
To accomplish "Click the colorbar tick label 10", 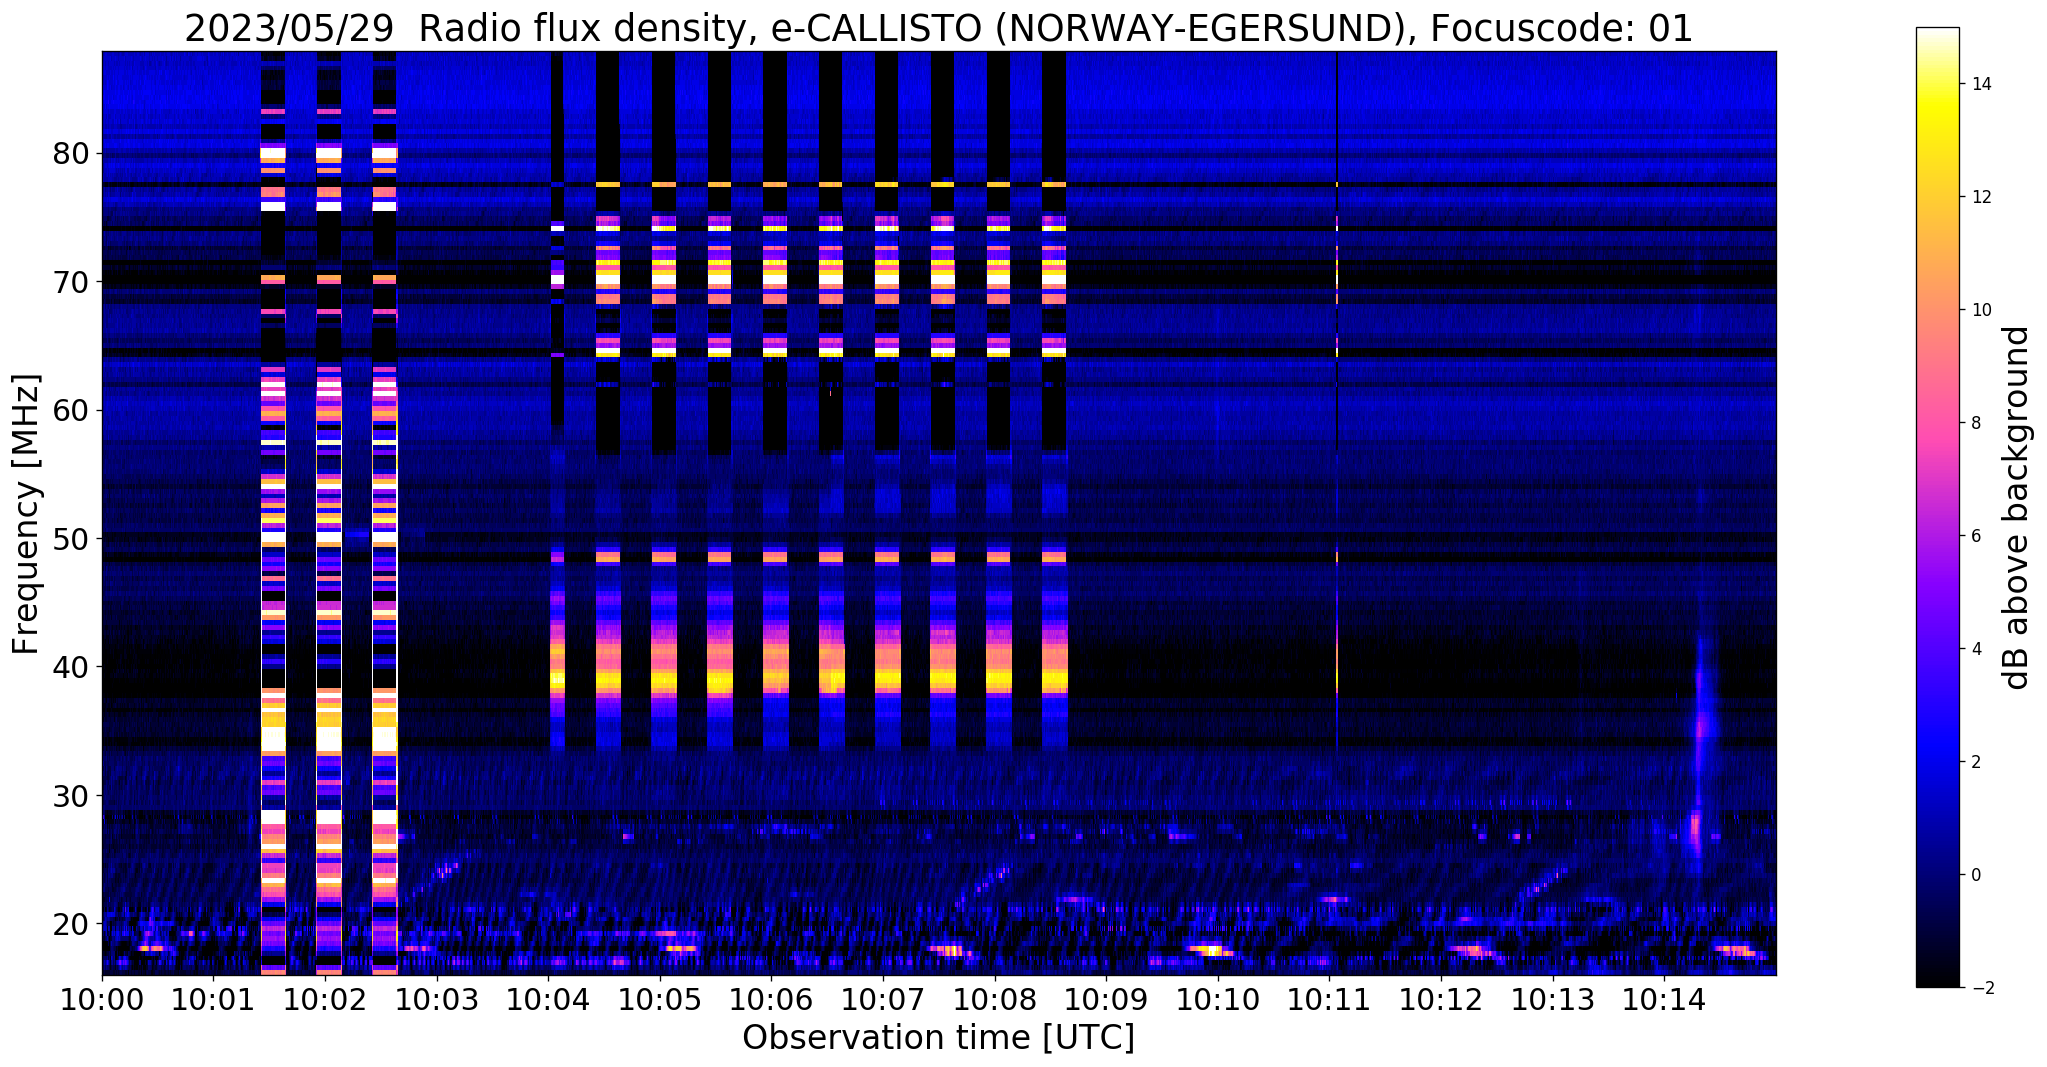I will pos(1980,310).
